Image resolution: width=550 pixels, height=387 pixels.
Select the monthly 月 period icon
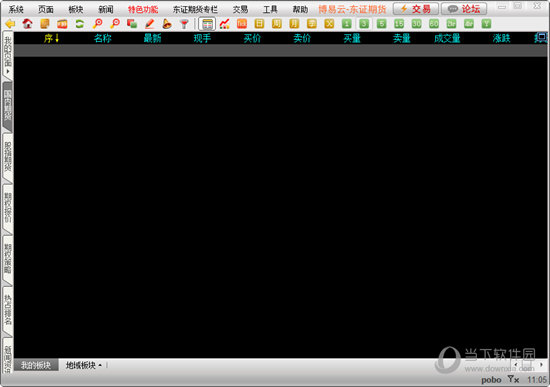[x=294, y=24]
